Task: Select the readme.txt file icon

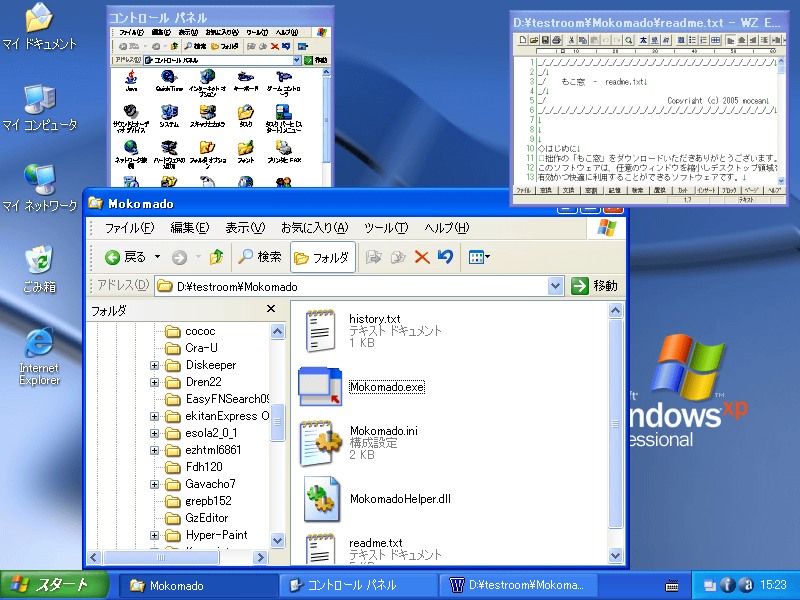Action: point(320,549)
